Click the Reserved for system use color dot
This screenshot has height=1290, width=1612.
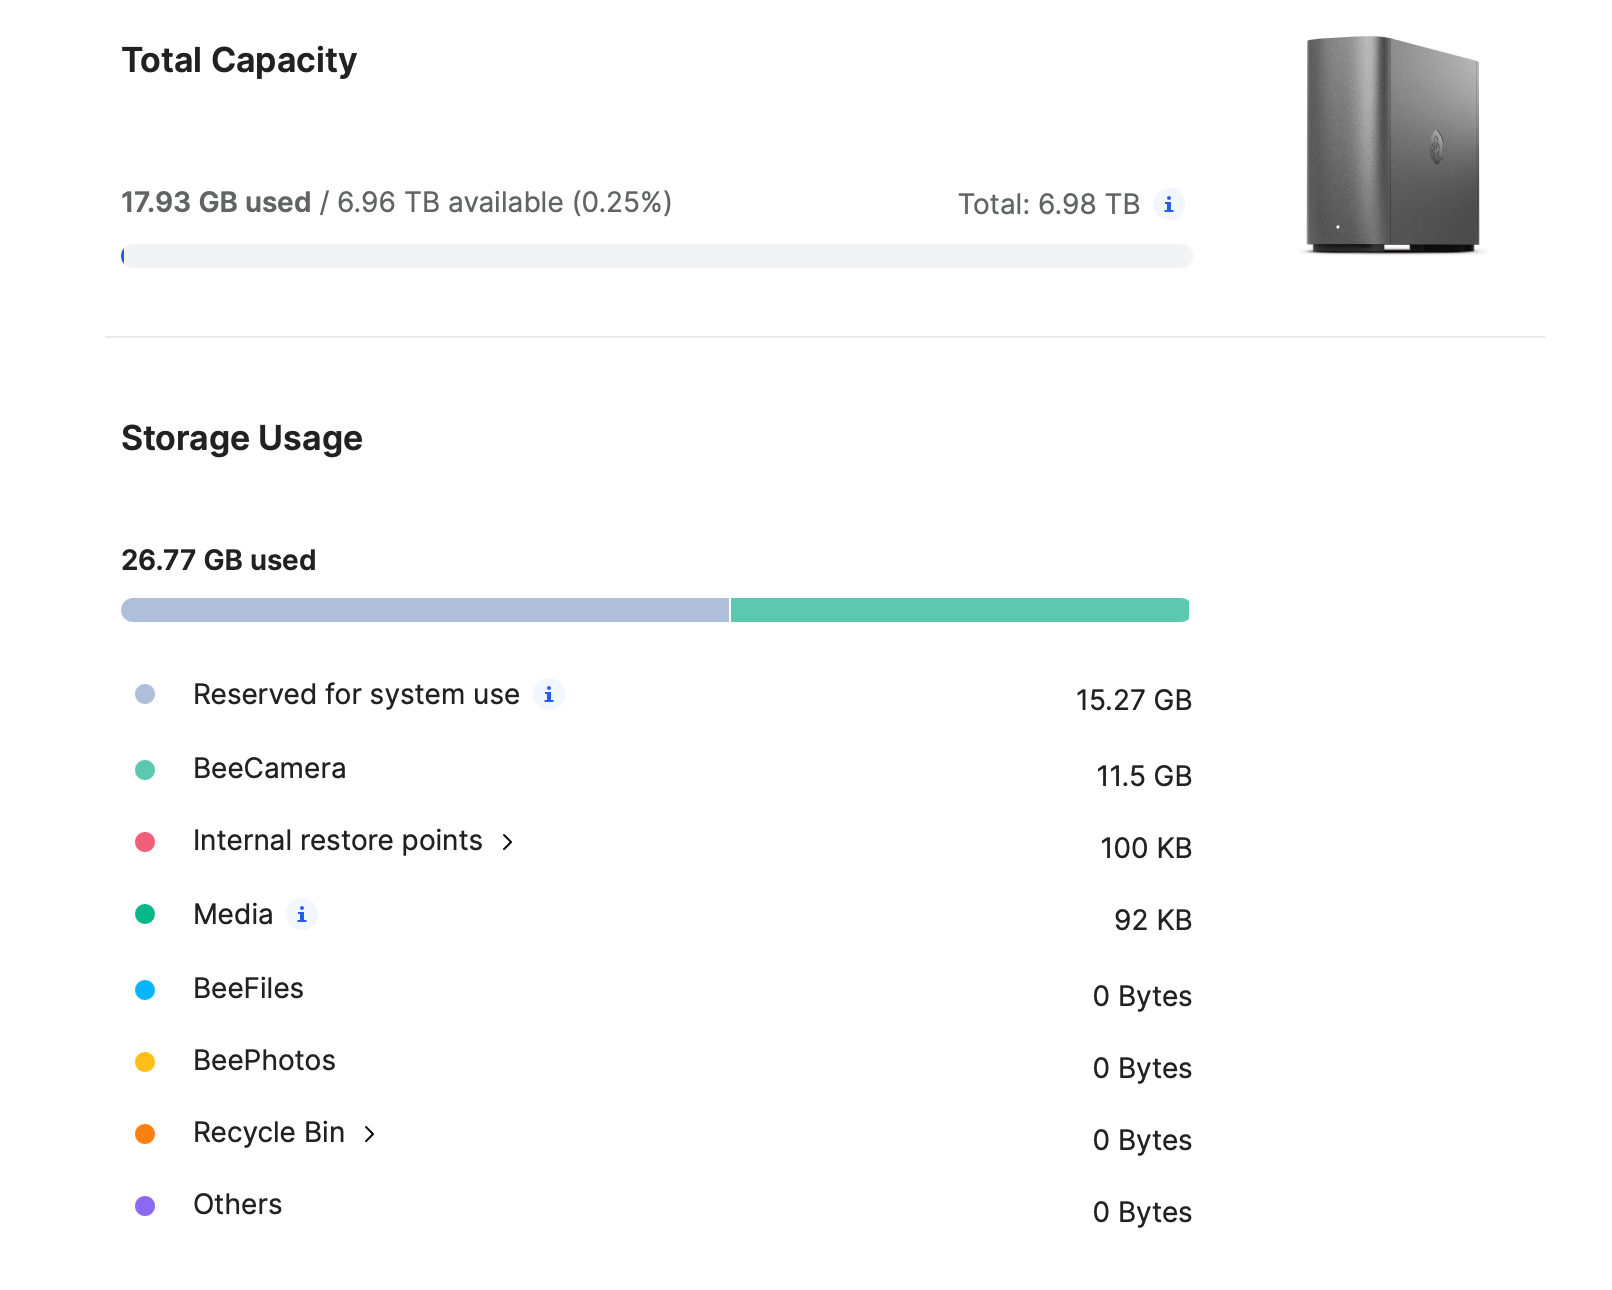click(x=145, y=694)
